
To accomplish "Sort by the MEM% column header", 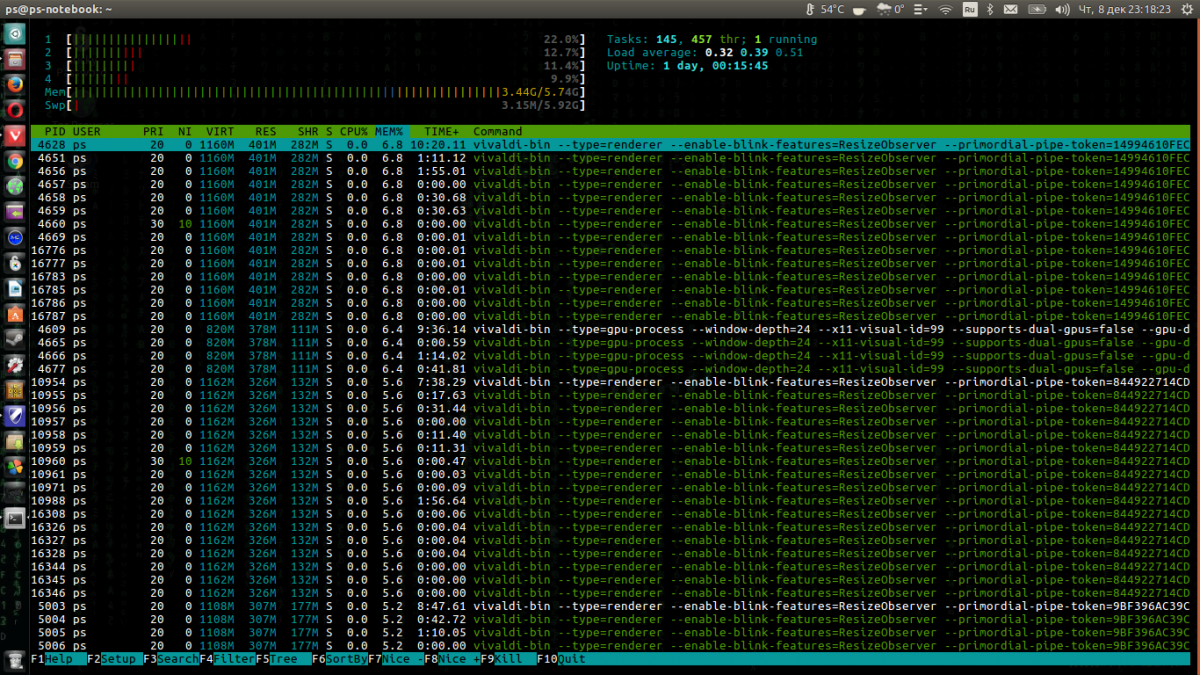I will (x=388, y=131).
